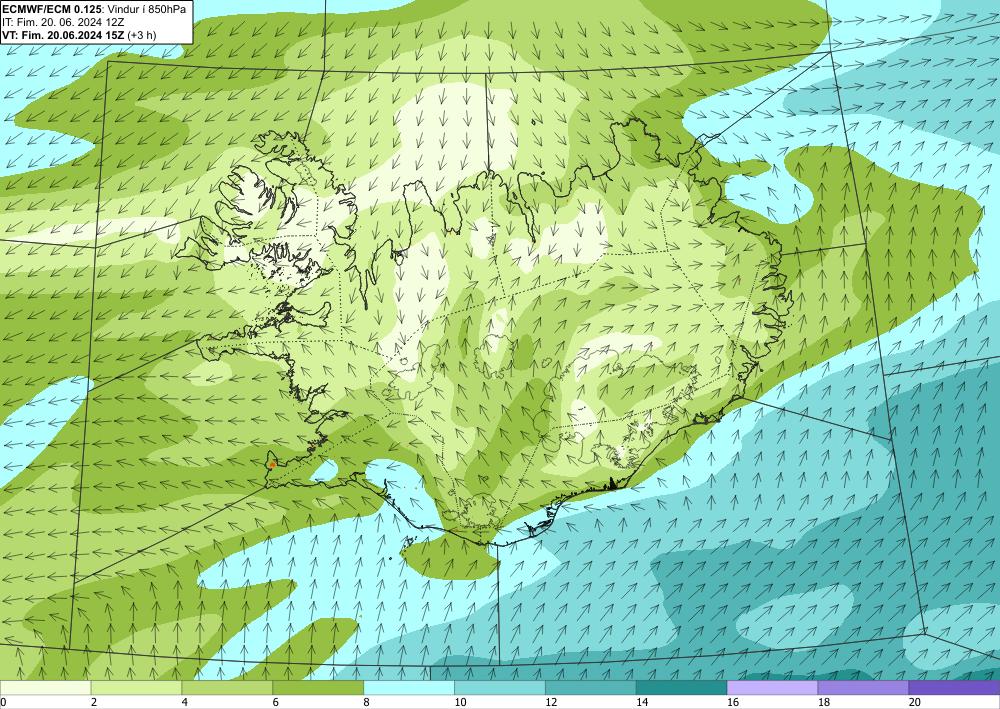Image resolution: width=1000 pixels, height=709 pixels.
Task: Click the 8-10 wind speed legend swatch
Action: (409, 687)
